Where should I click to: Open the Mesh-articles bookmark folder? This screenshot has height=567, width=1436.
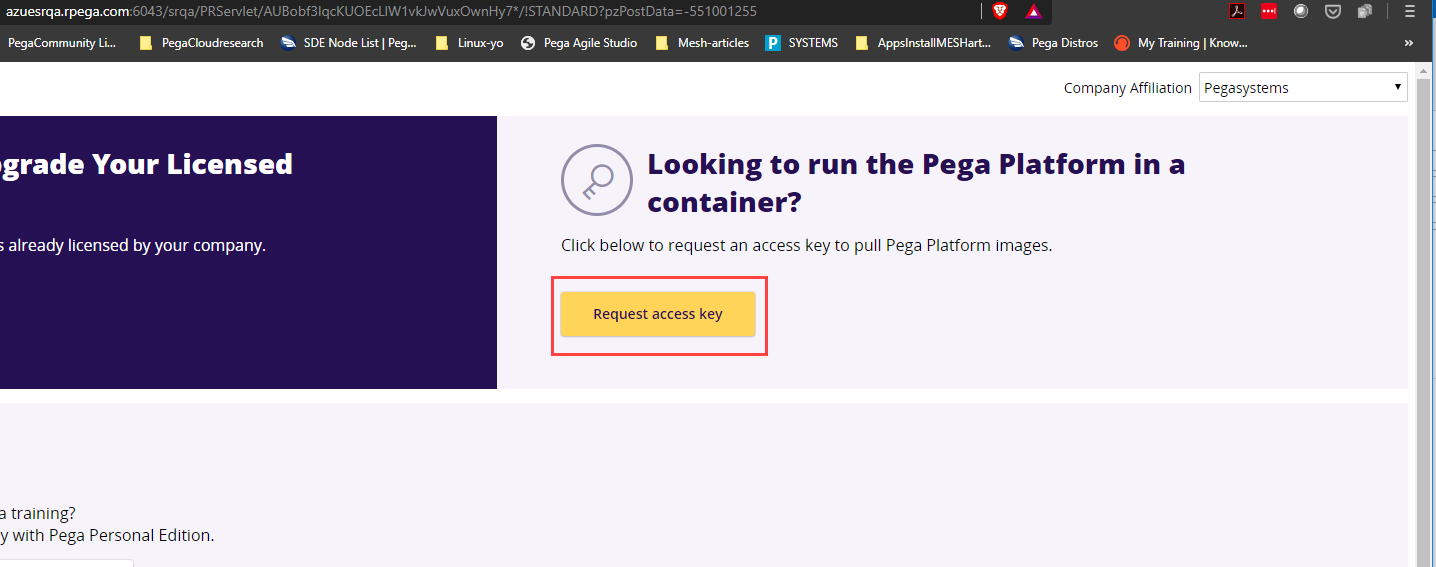[702, 43]
